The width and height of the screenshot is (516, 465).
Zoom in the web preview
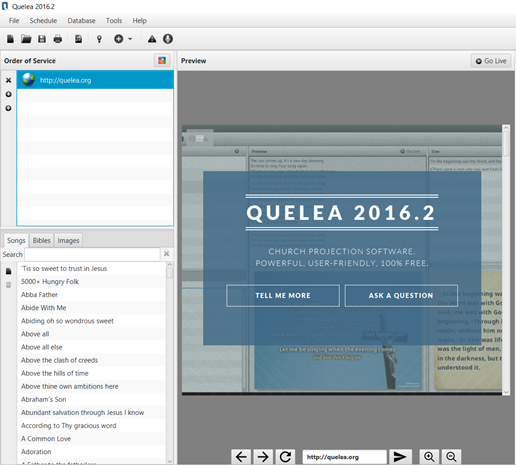429,457
